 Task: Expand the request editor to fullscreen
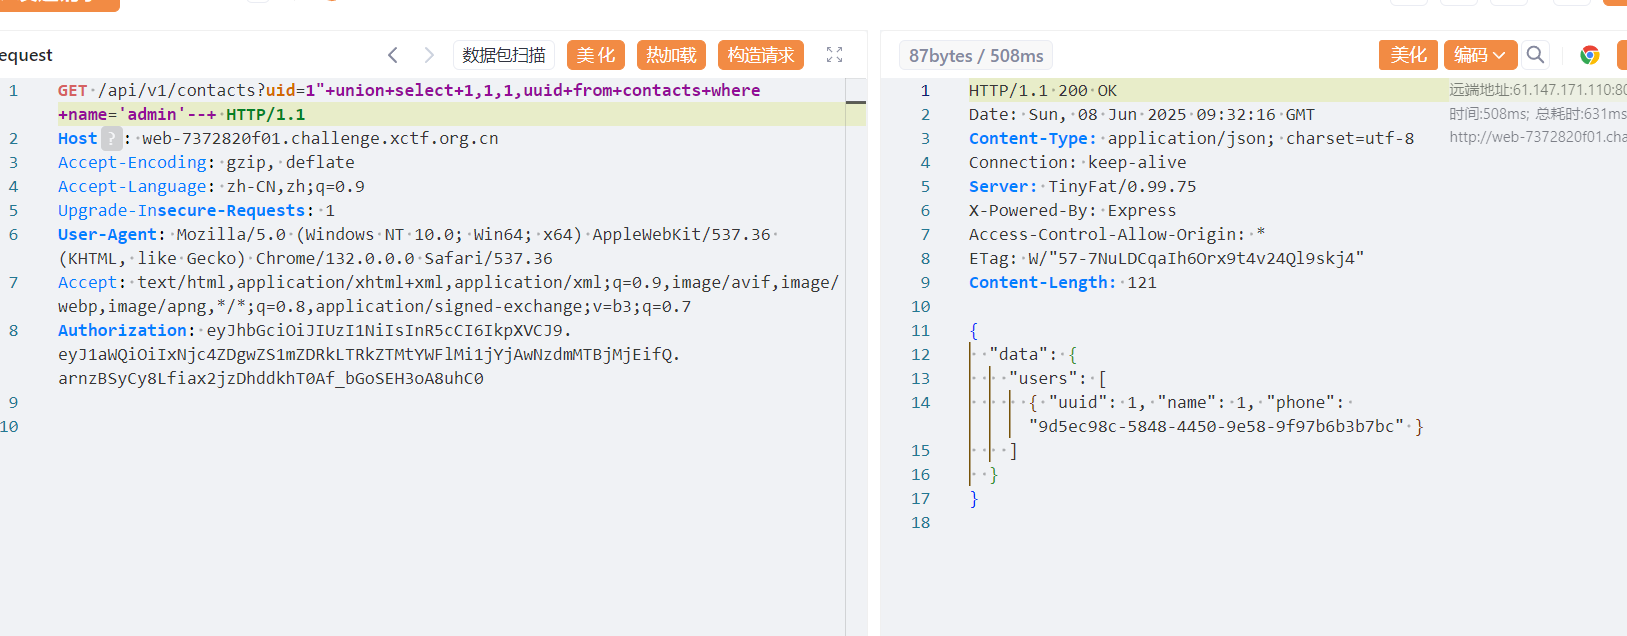click(834, 55)
